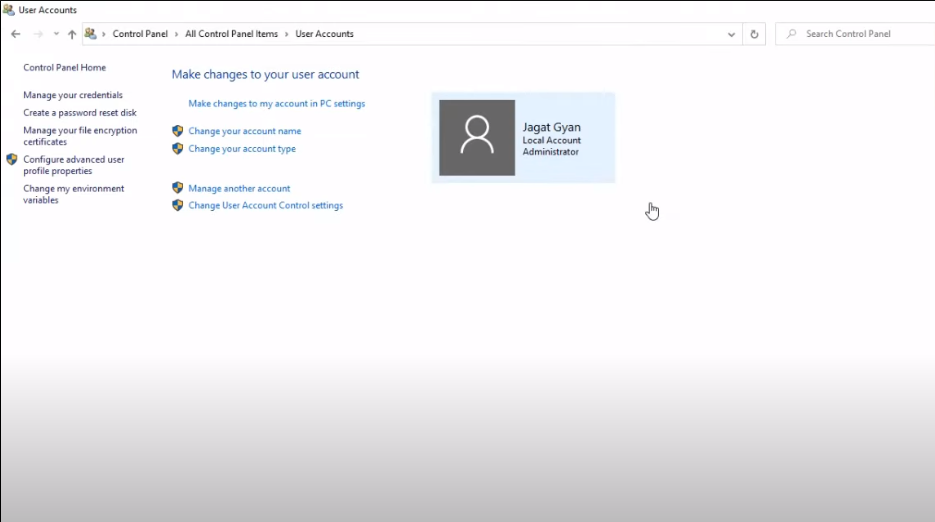Open Create a password reset disk
Screen dimensions: 935x522
80,113
